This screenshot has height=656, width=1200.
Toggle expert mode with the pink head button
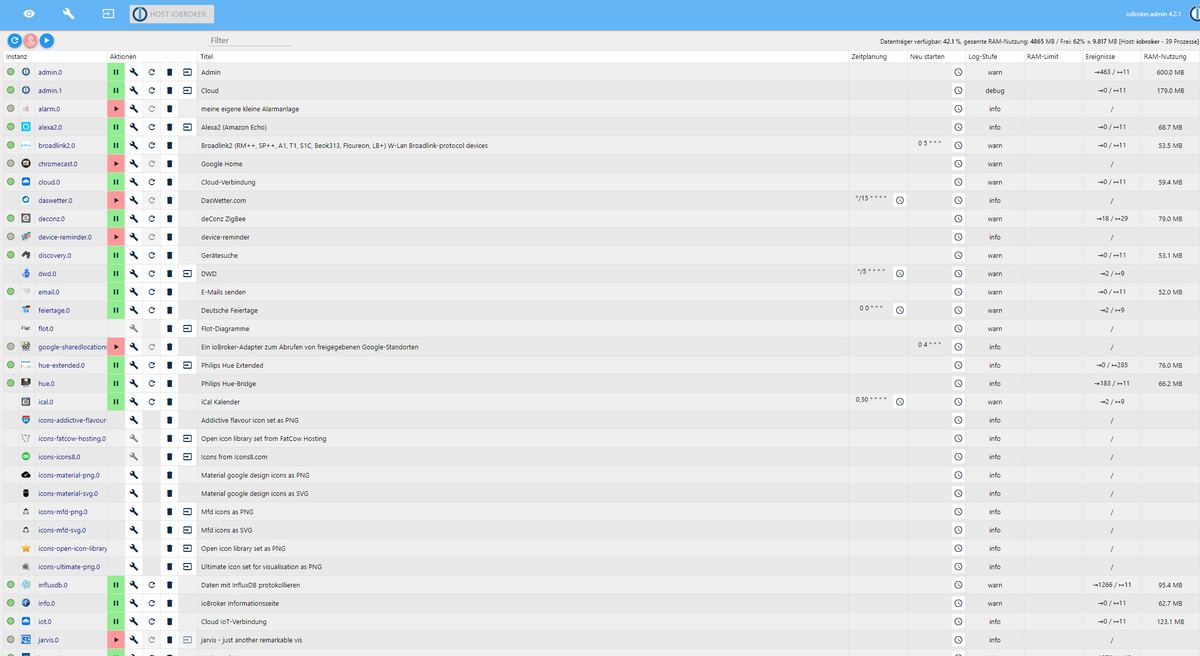click(x=31, y=40)
